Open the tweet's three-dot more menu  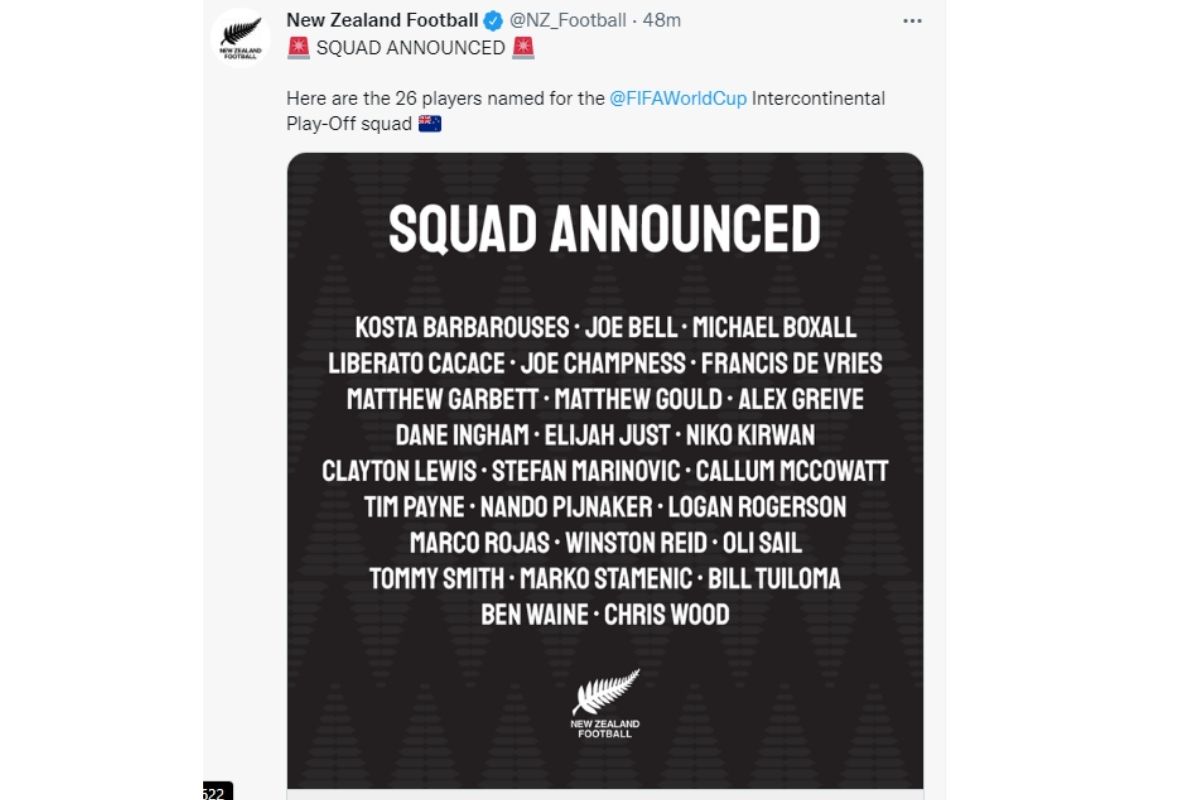pos(912,21)
